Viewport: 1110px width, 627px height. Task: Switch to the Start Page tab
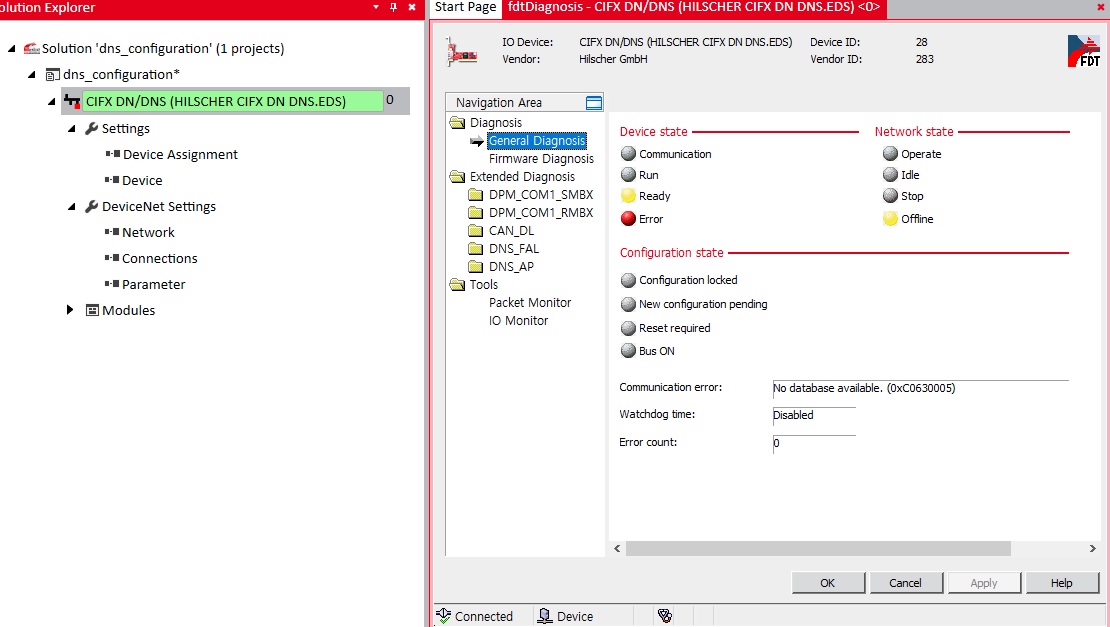(x=465, y=7)
